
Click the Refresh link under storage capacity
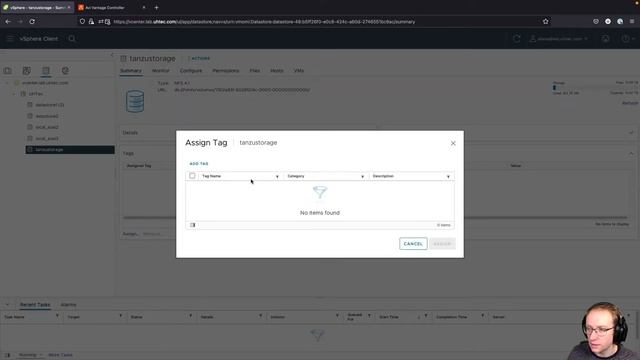(630, 103)
